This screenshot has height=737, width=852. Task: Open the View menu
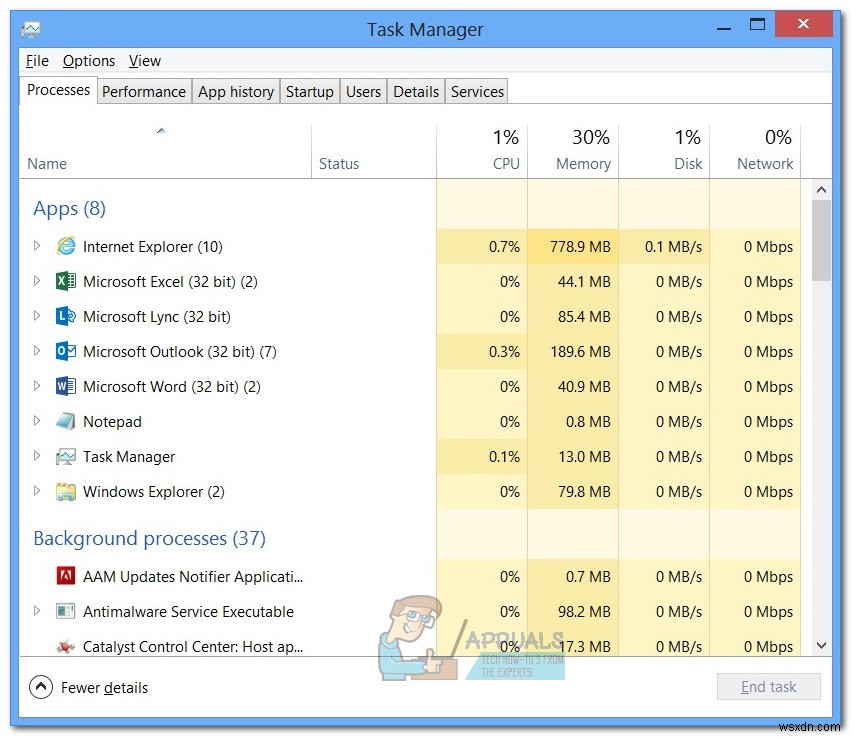coord(144,61)
